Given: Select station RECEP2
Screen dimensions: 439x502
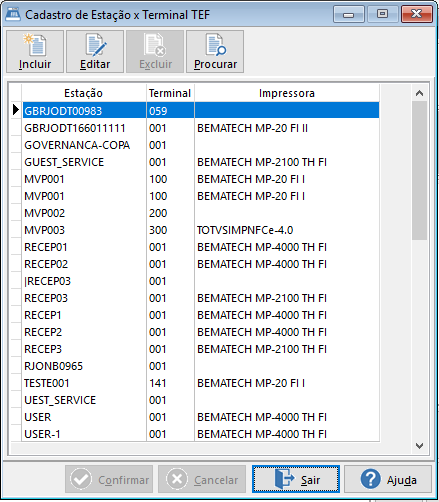Looking at the screenshot, I should pyautogui.click(x=84, y=332).
